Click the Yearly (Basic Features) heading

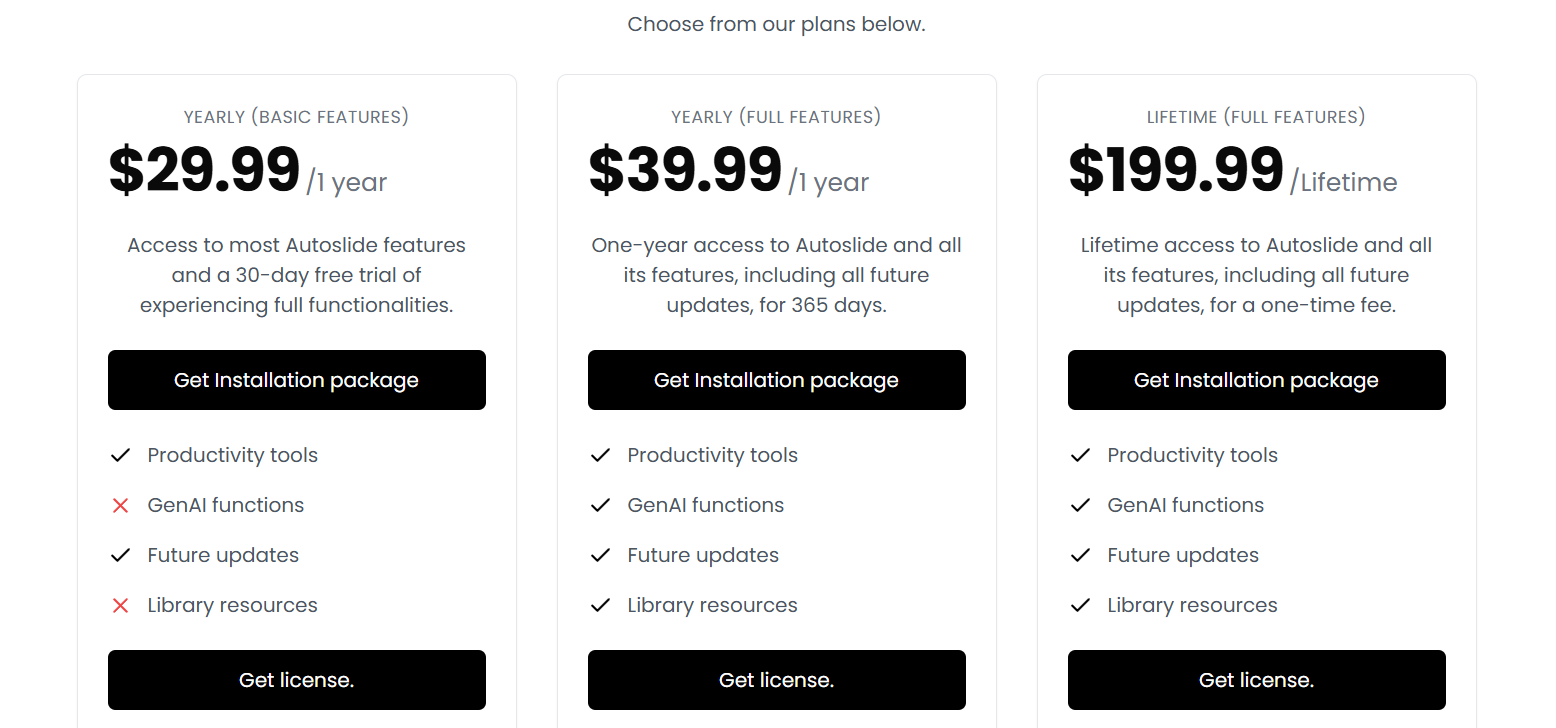point(297,117)
